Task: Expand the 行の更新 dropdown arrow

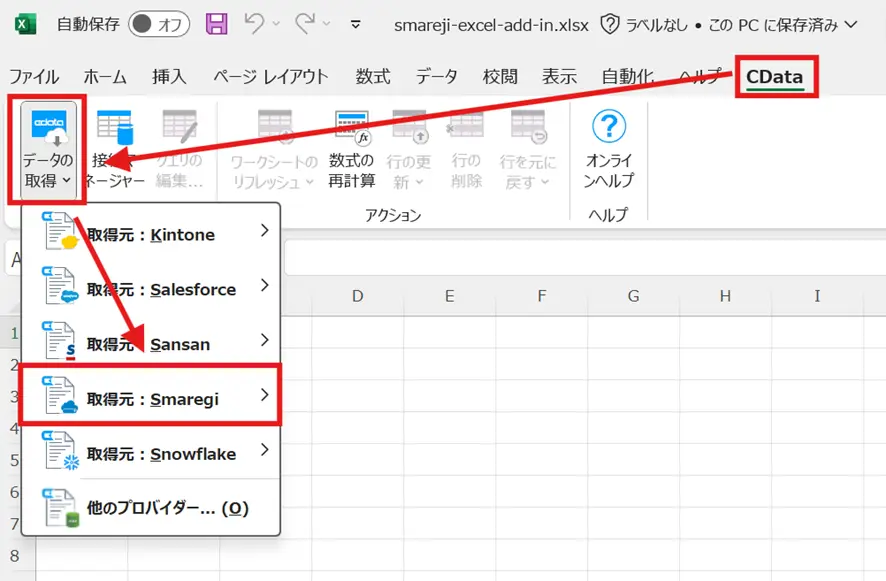Action: 419,182
